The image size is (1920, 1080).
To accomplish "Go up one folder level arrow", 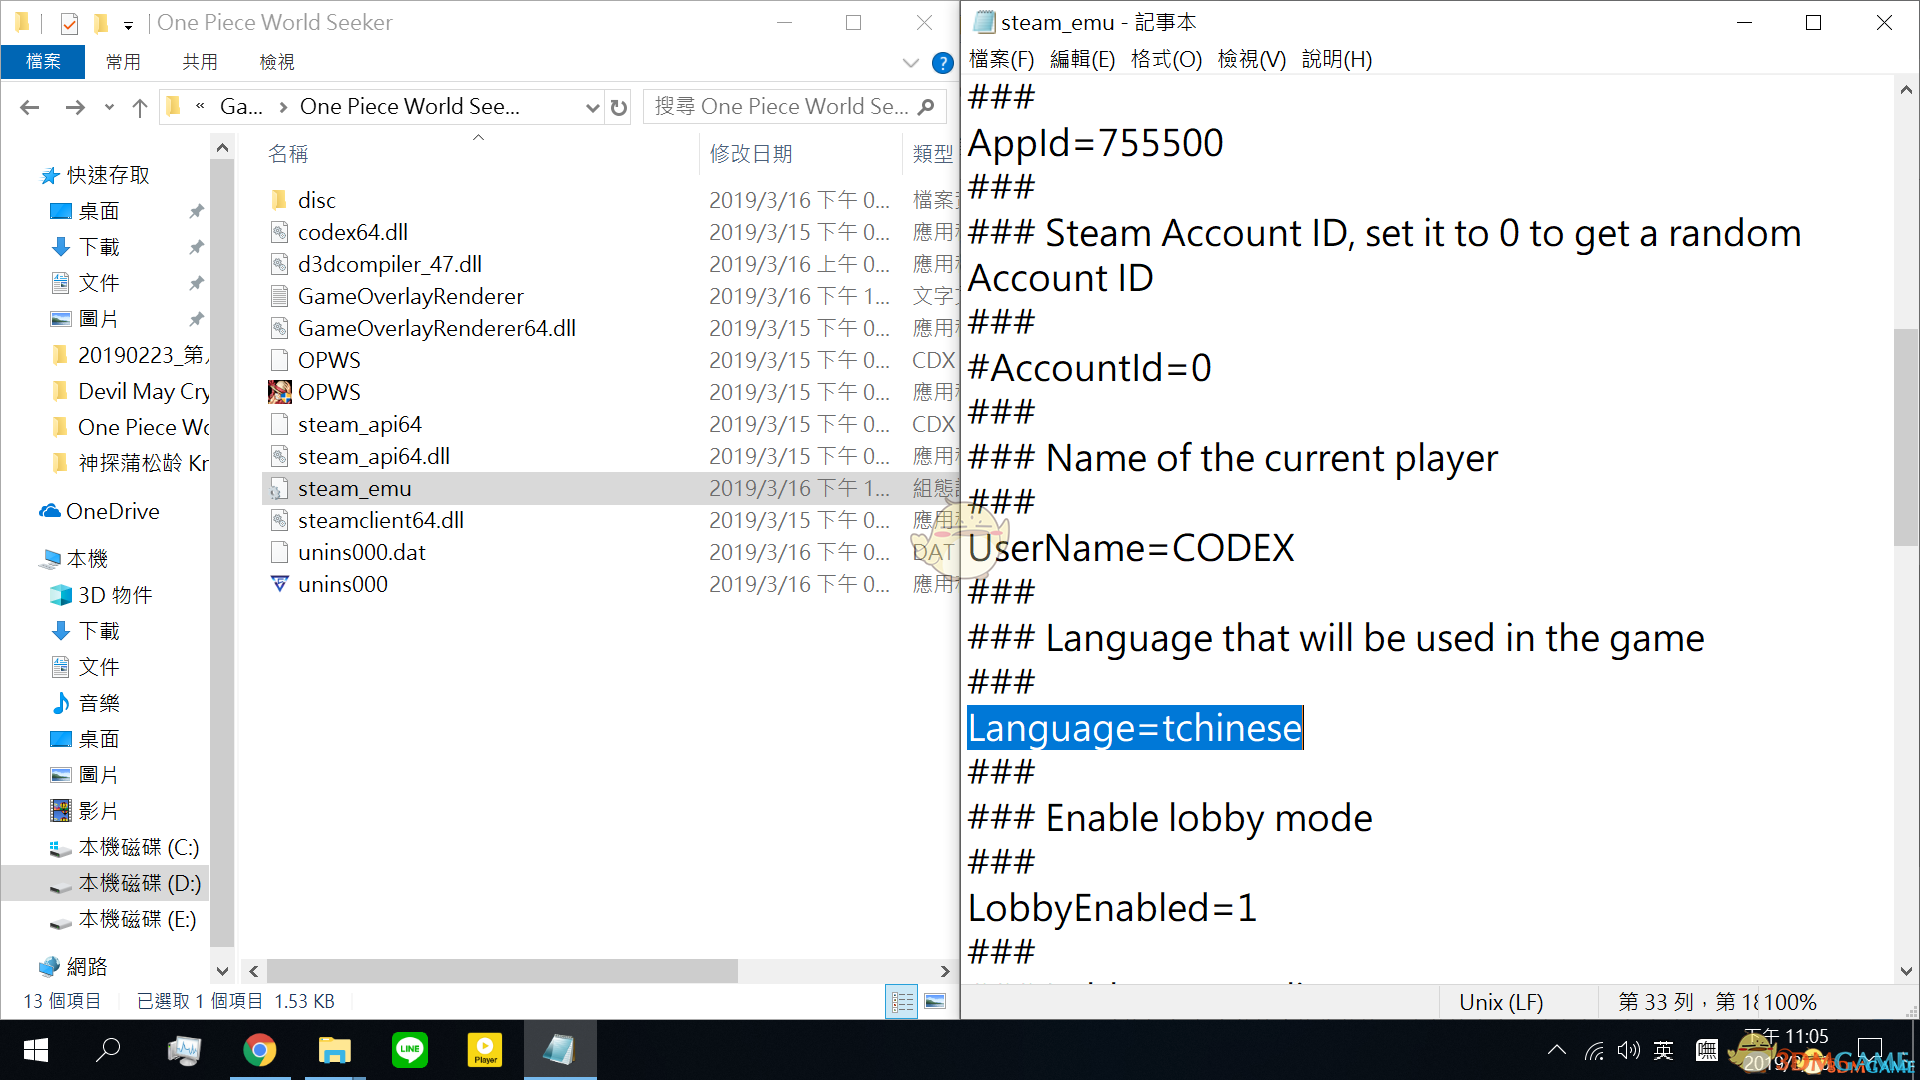I will 140,107.
